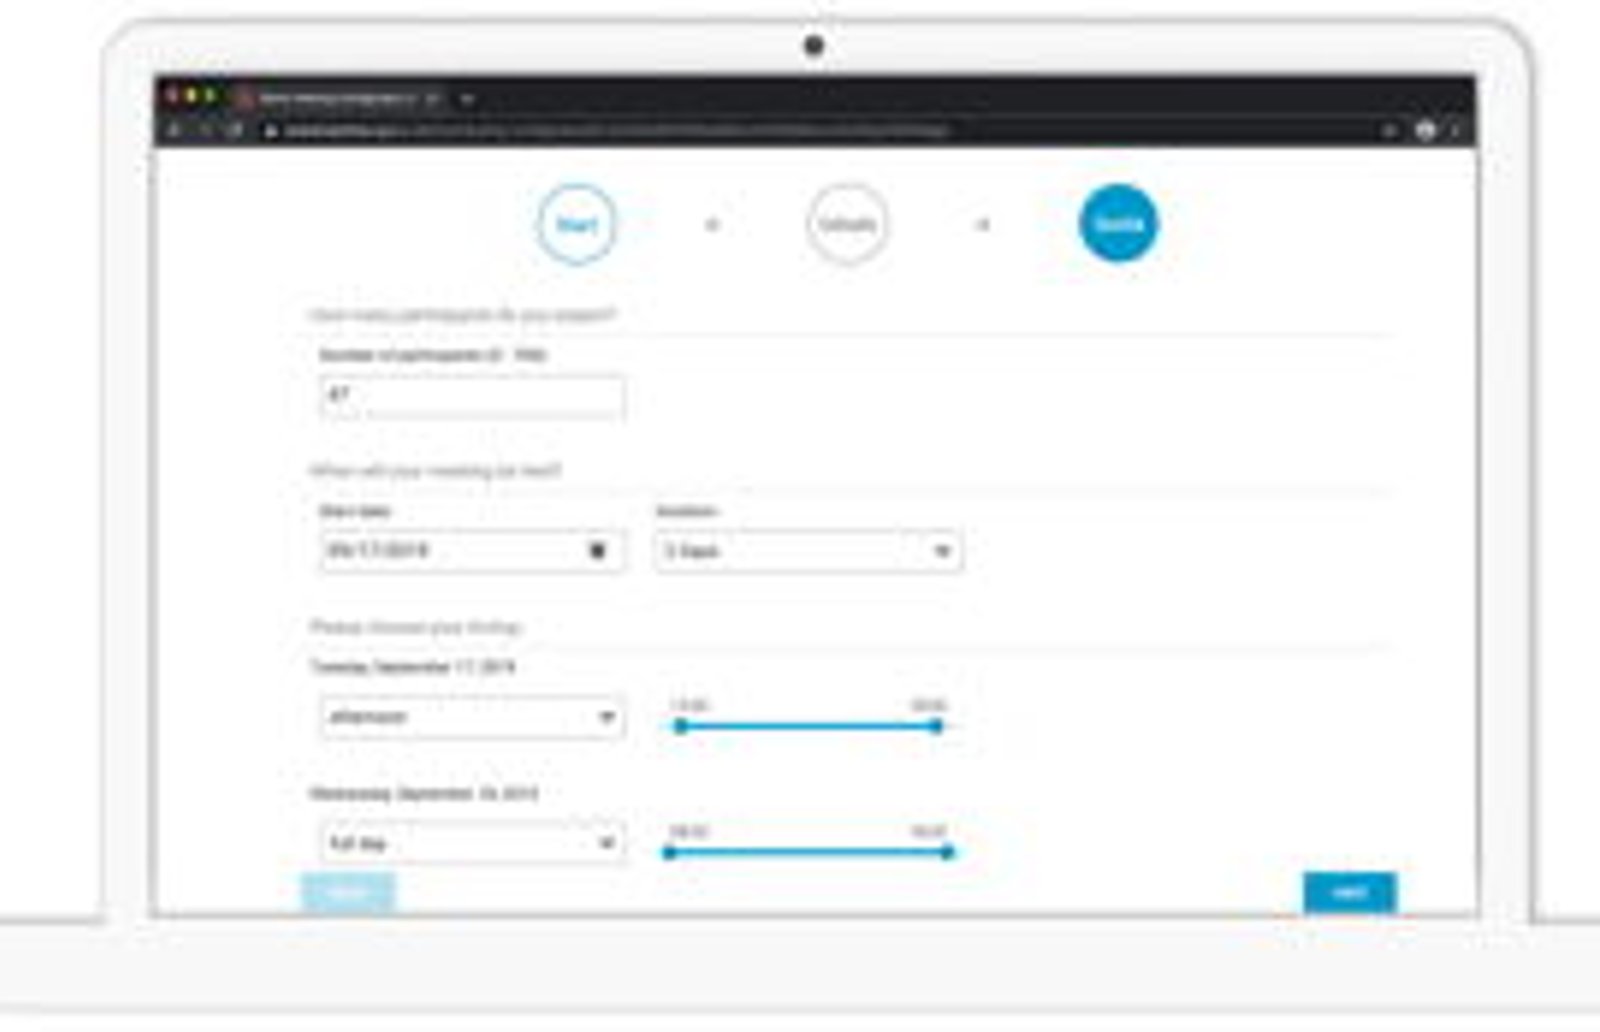Image resolution: width=1600 pixels, height=1032 pixels.
Task: Open the afternoon timing dropdown for Tuesday
Action: 472,717
